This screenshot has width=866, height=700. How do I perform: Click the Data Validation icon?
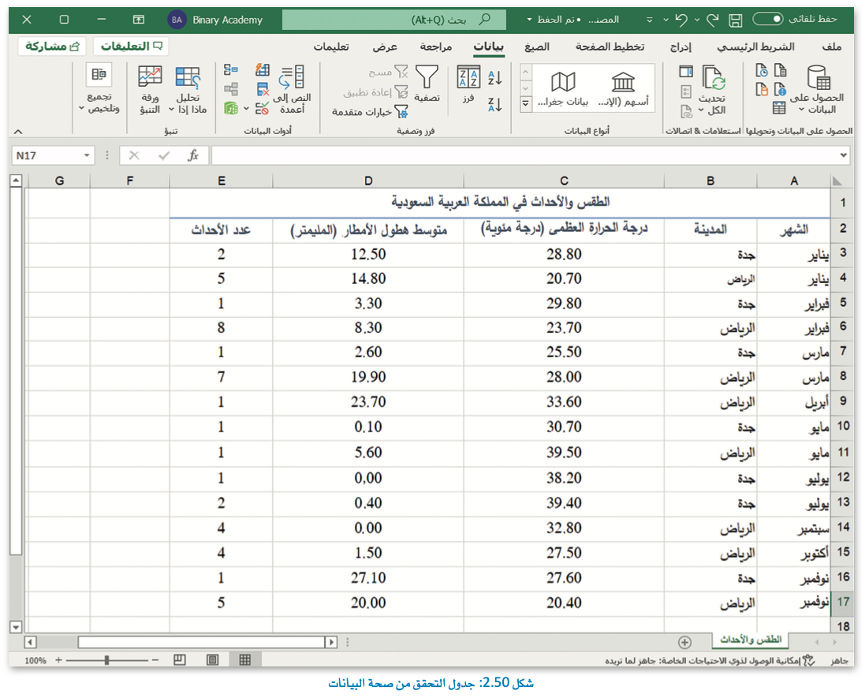pyautogui.click(x=262, y=108)
